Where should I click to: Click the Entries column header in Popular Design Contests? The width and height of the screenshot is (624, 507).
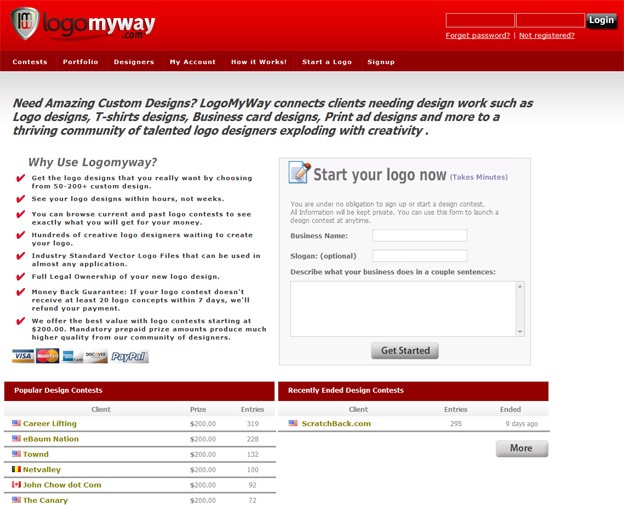point(252,409)
